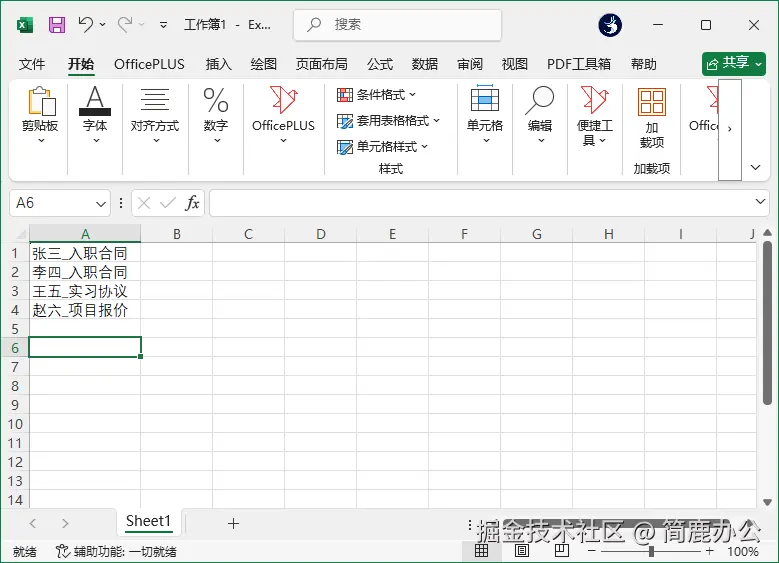The image size is (779, 563).
Task: Switch to the OfficePLUS tab
Action: [149, 64]
